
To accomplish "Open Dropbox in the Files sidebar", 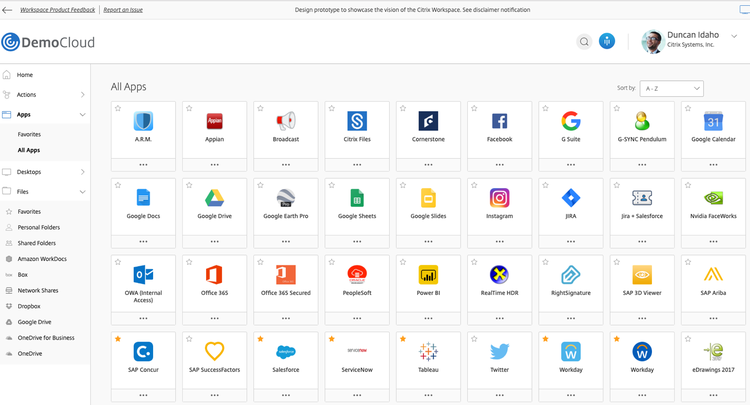I will pyautogui.click(x=29, y=306).
